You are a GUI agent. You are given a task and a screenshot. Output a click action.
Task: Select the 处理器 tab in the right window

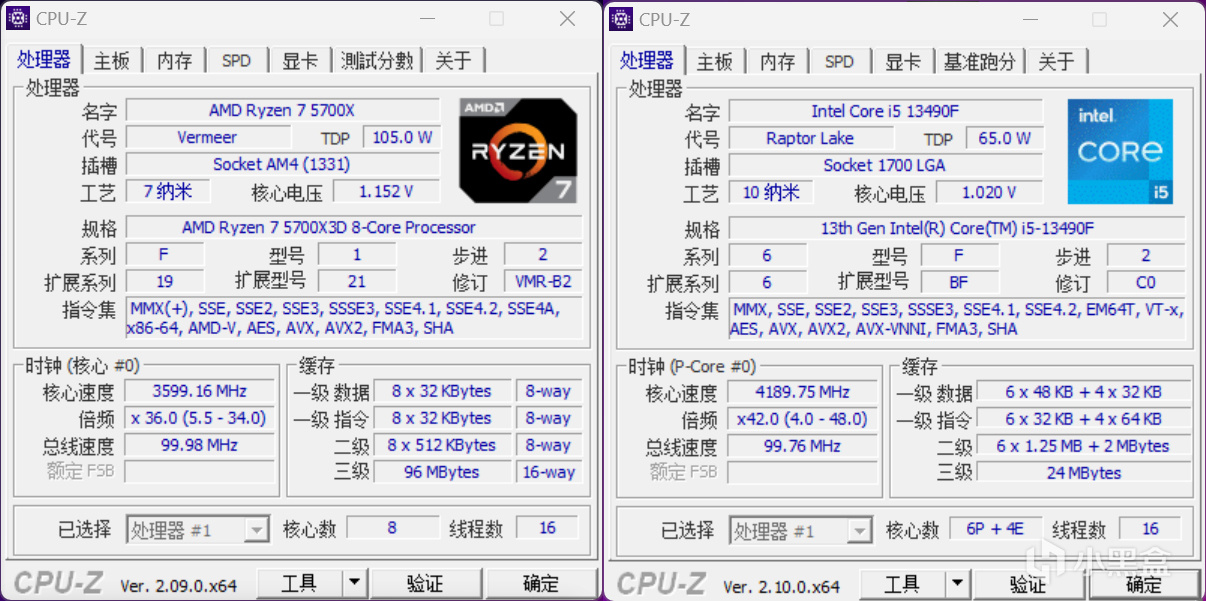pyautogui.click(x=647, y=59)
